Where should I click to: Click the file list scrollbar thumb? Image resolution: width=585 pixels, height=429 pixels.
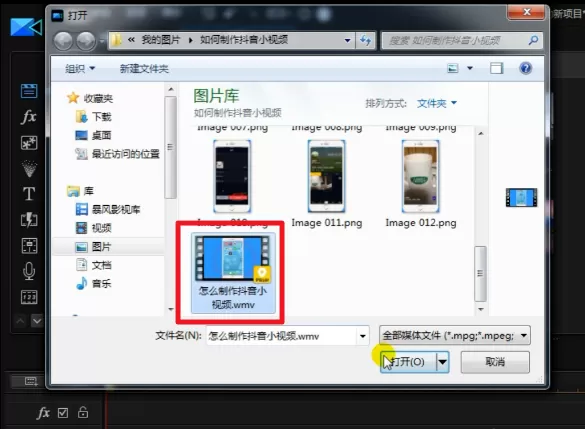point(481,273)
